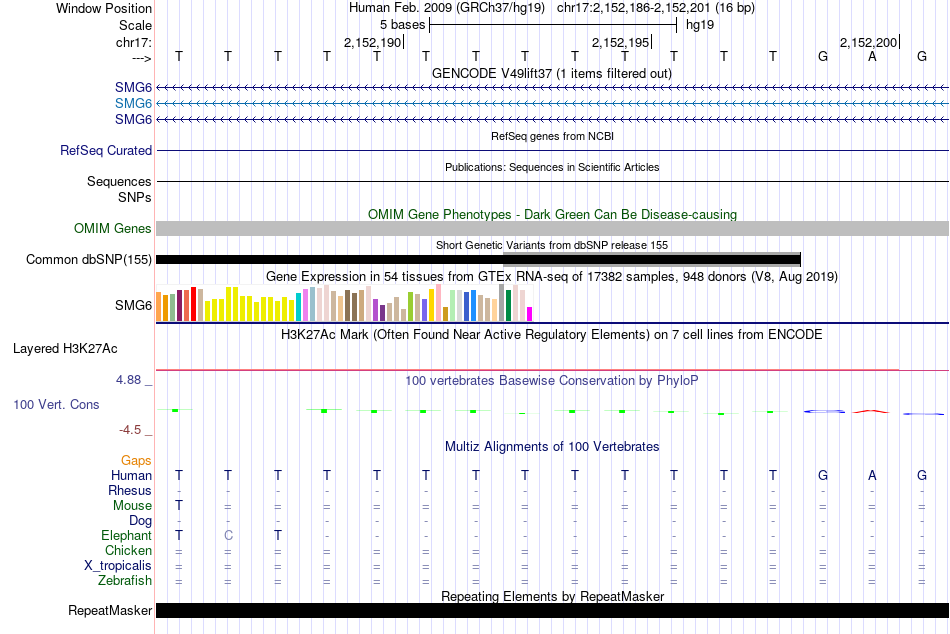Open RefSeq genes from NCBI track title
The height and width of the screenshot is (634, 950).
tap(552, 136)
